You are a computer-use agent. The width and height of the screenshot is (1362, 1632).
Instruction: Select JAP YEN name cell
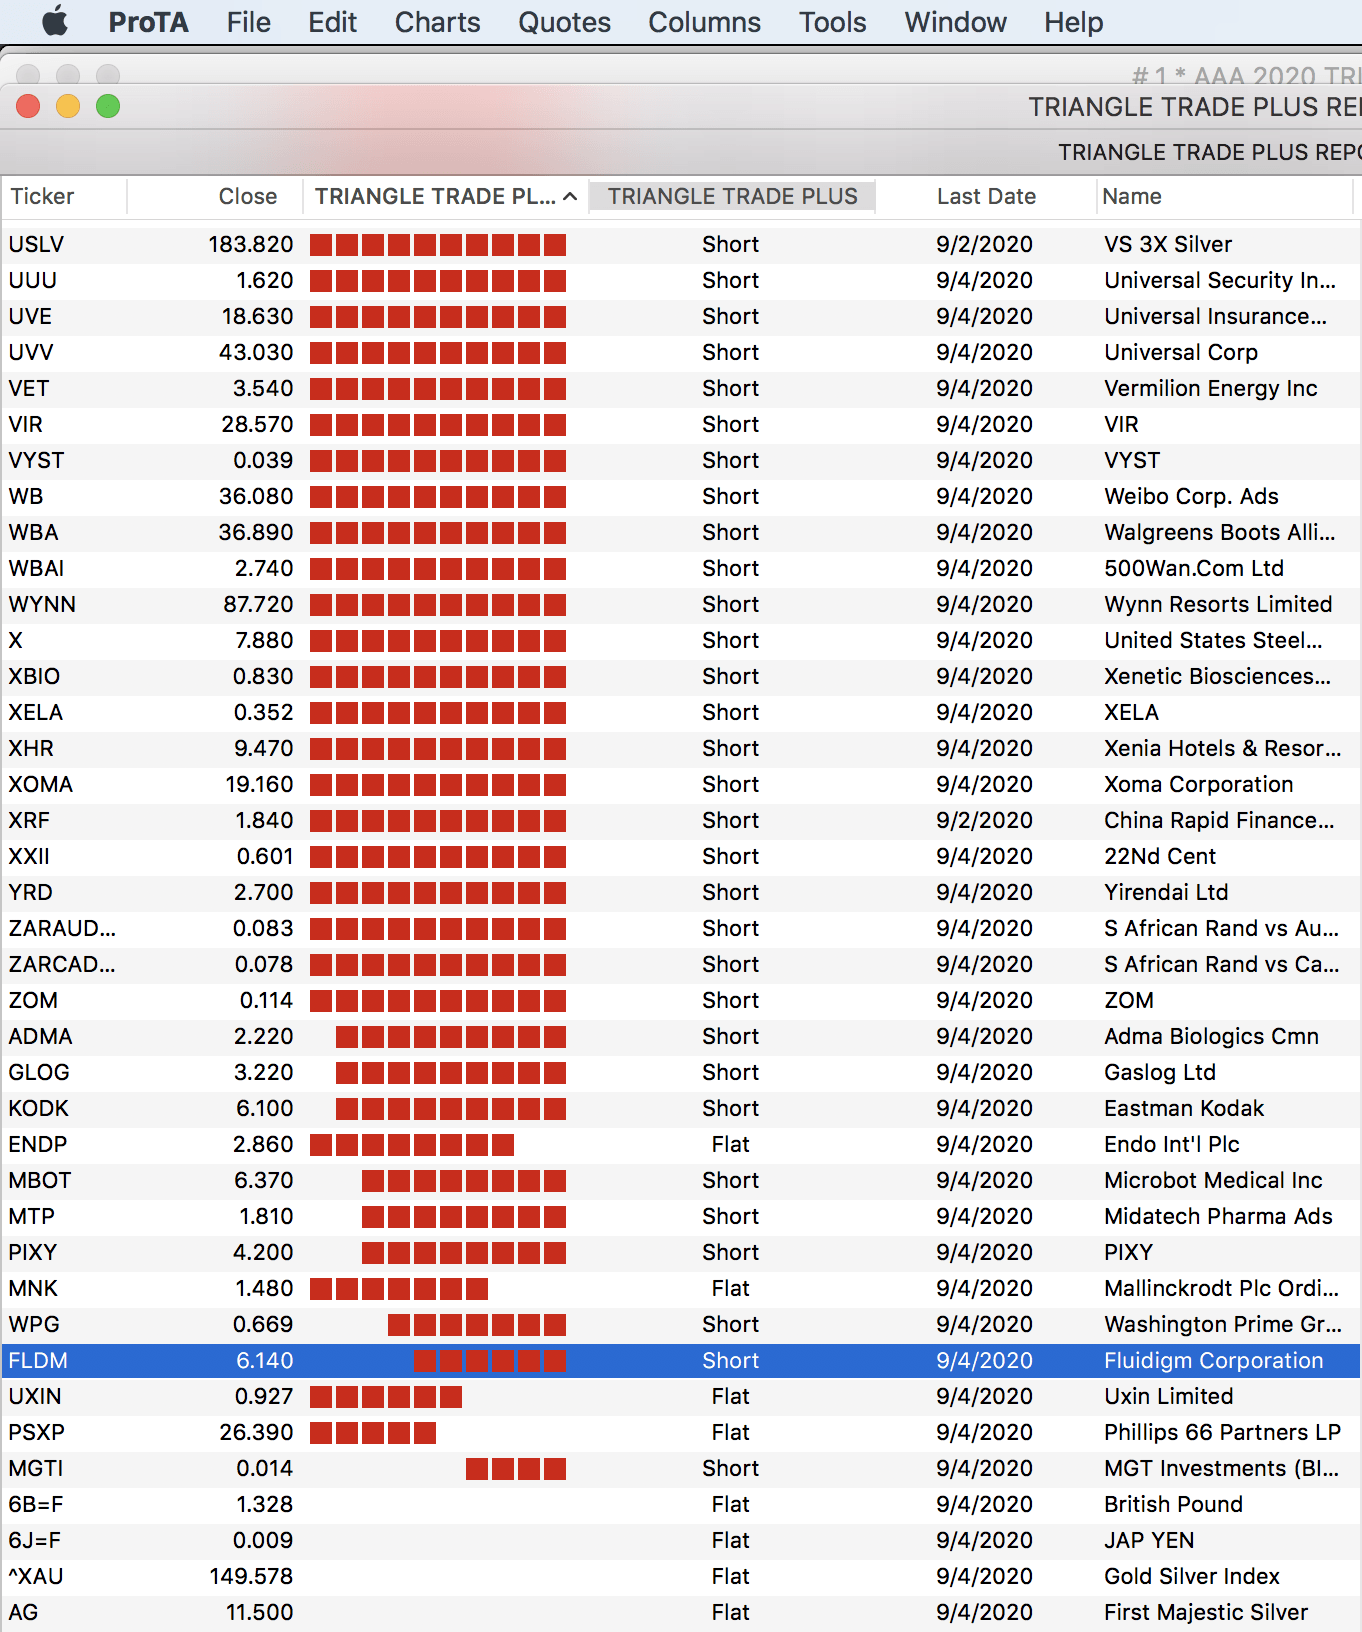pos(1149,1540)
